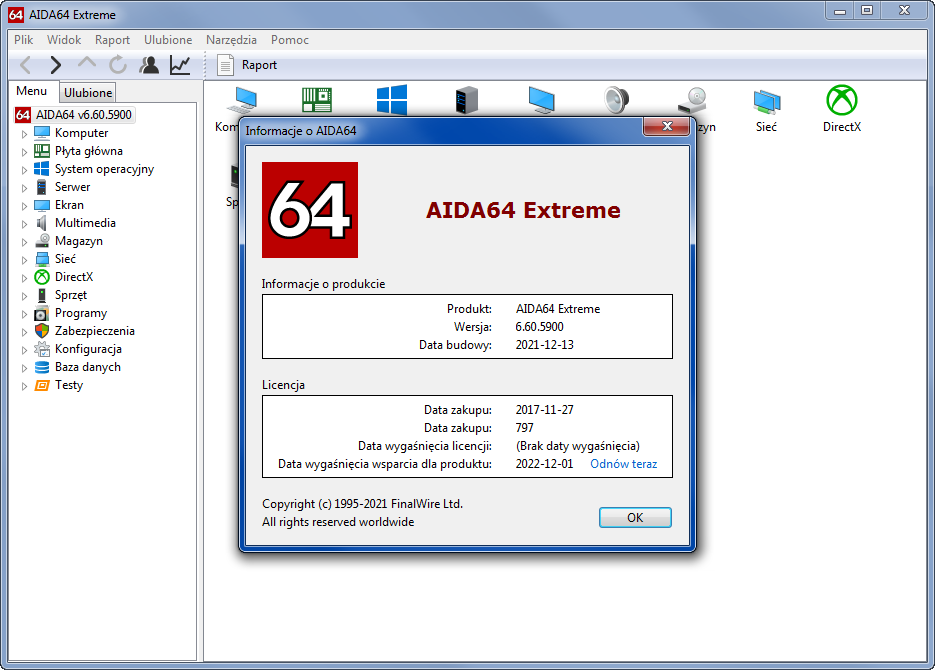Click the Odnów teraz link
This screenshot has height=670, width=935.
[x=624, y=464]
